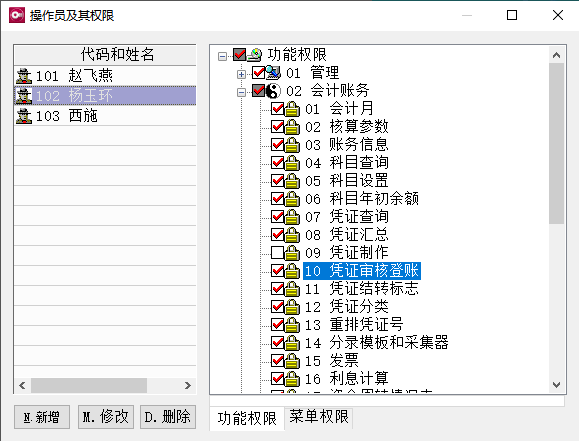
Task: Uncheck the 13 重排凭证号 checkbox
Action: click(277, 325)
